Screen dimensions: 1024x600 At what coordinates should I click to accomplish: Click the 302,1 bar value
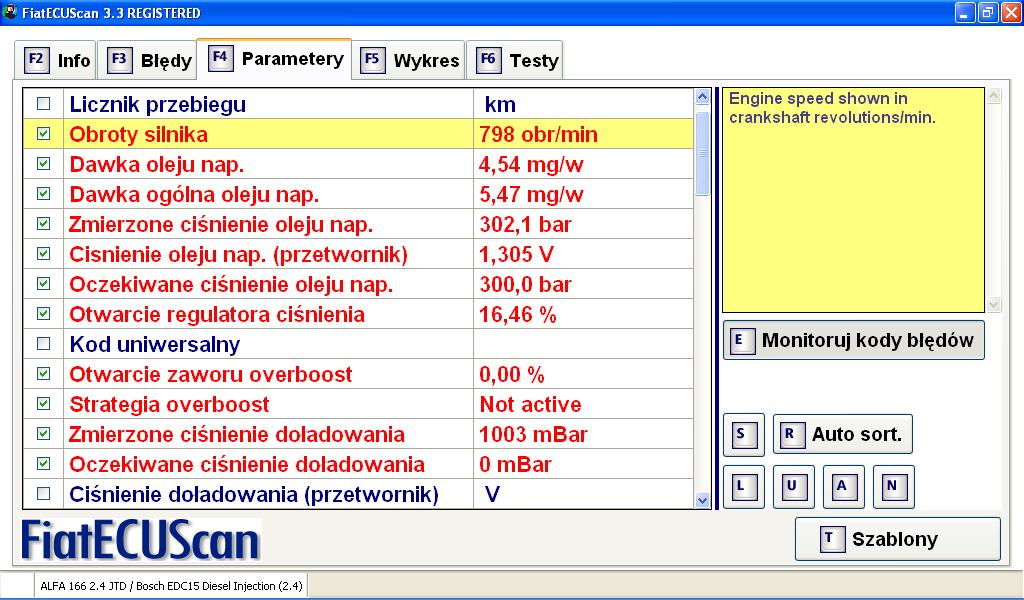(x=525, y=225)
